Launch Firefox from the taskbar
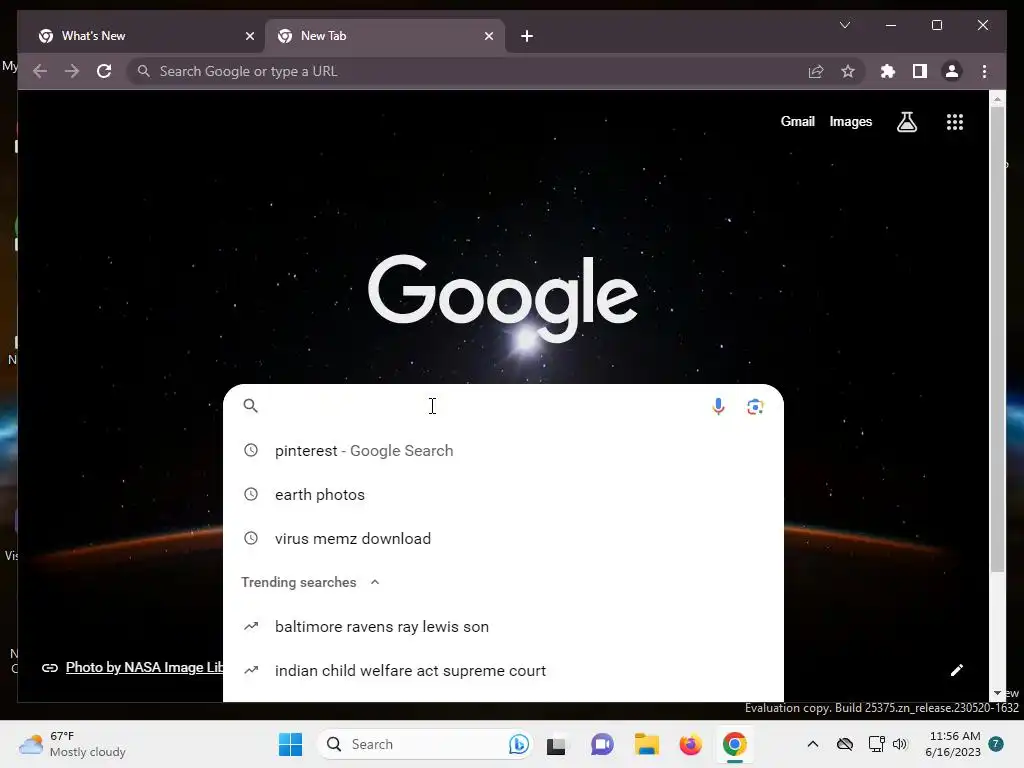Viewport: 1024px width, 768px height. click(690, 744)
